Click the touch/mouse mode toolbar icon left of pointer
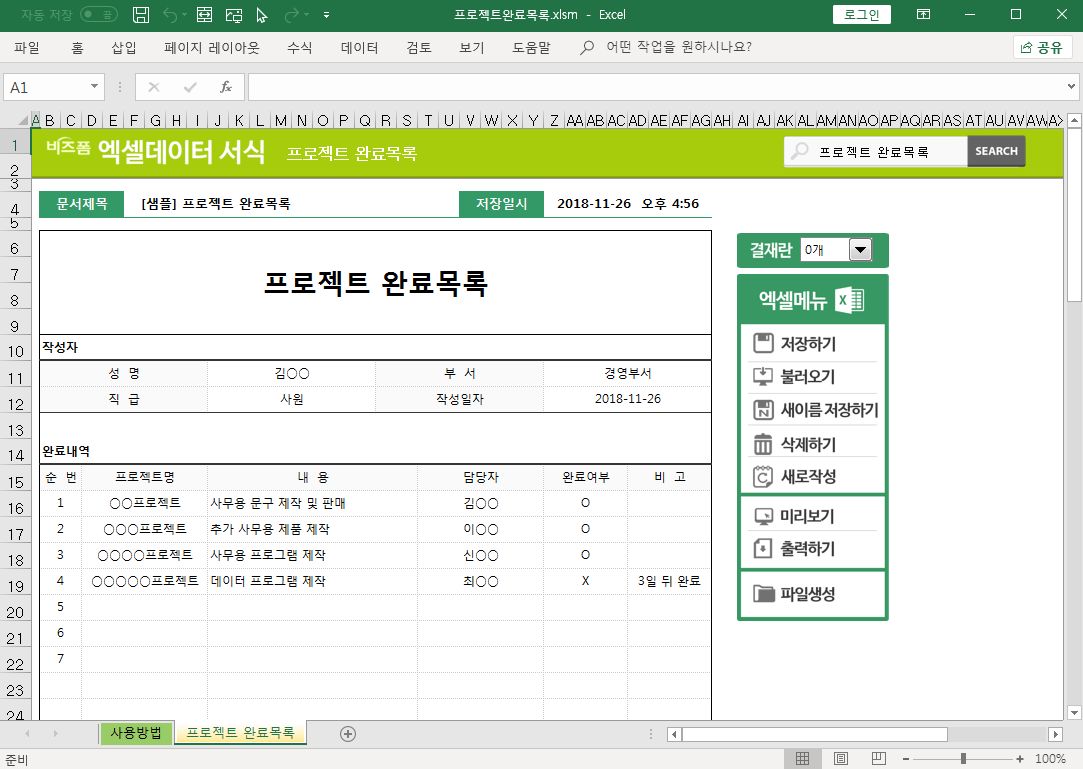Viewport: 1083px width, 769px height. (x=234, y=15)
